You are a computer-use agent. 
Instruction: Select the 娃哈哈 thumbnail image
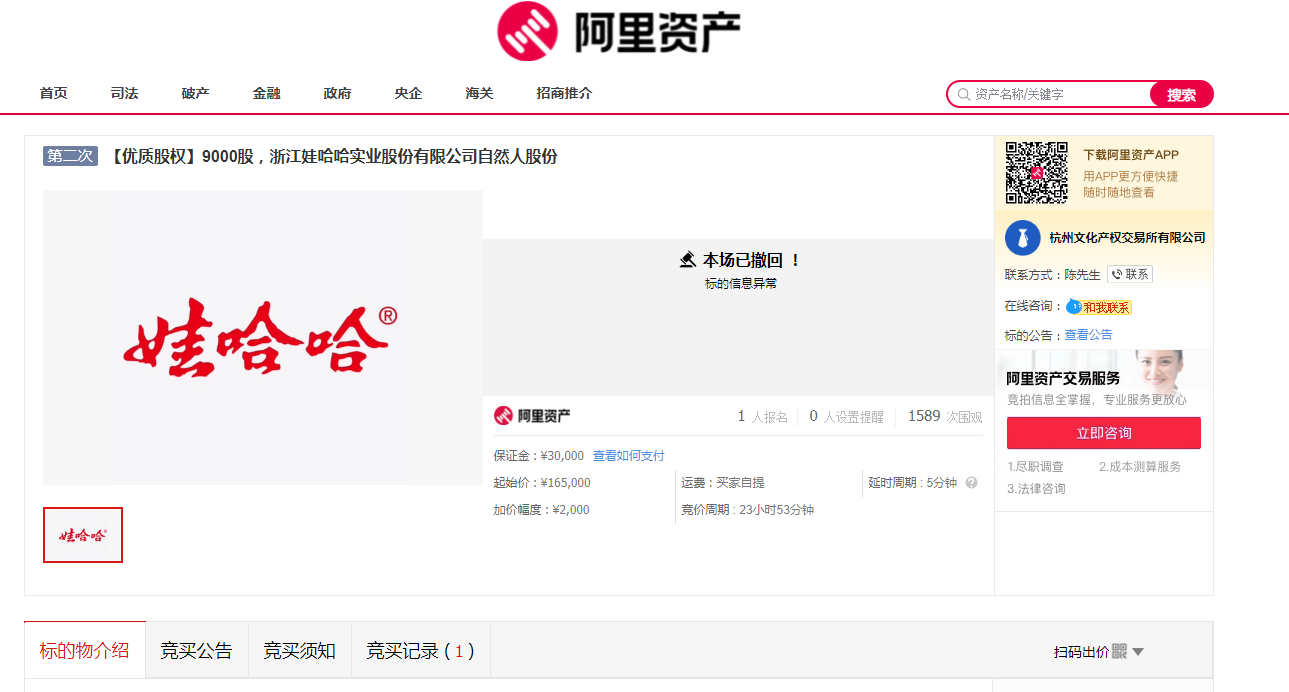click(83, 535)
